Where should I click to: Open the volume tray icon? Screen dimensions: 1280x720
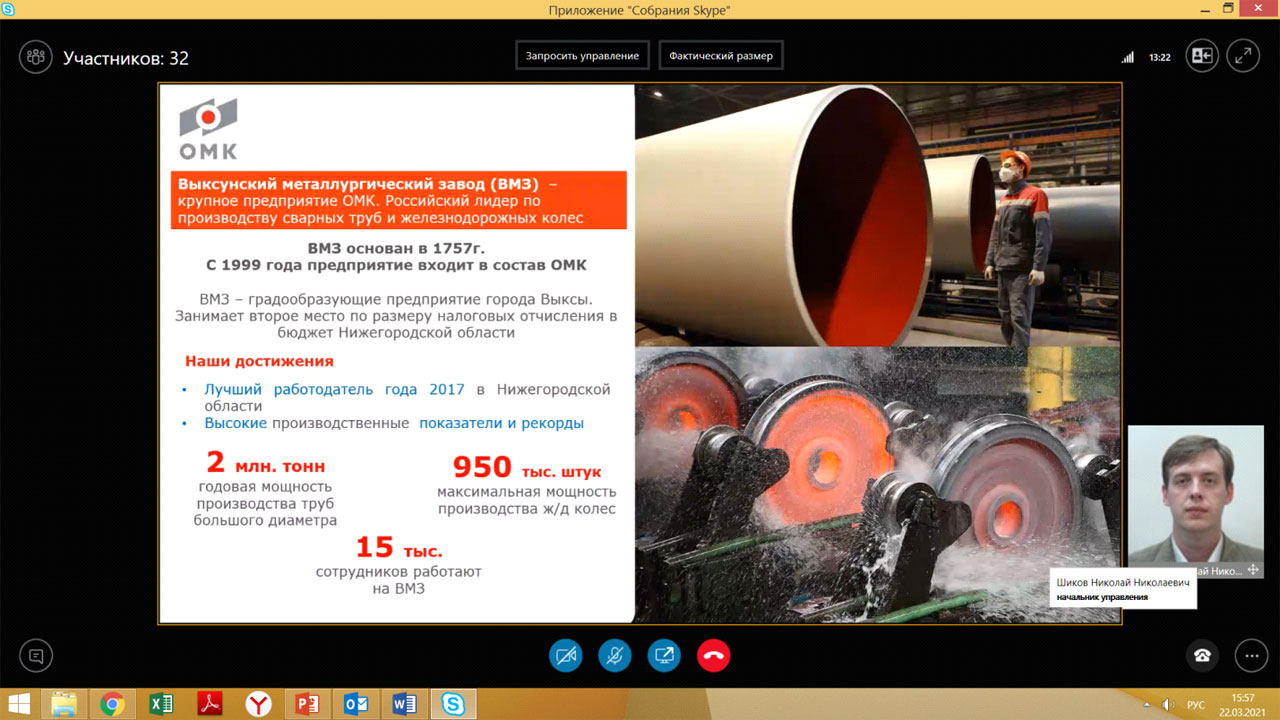[x=1170, y=706]
